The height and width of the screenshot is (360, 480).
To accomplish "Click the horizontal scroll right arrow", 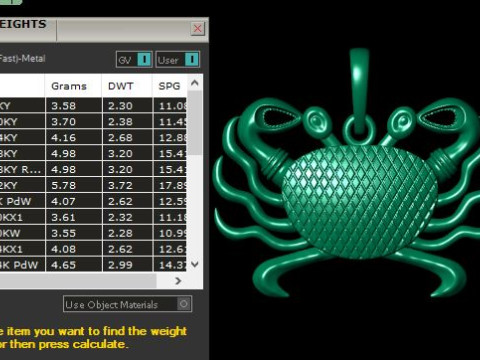I will 178,281.
